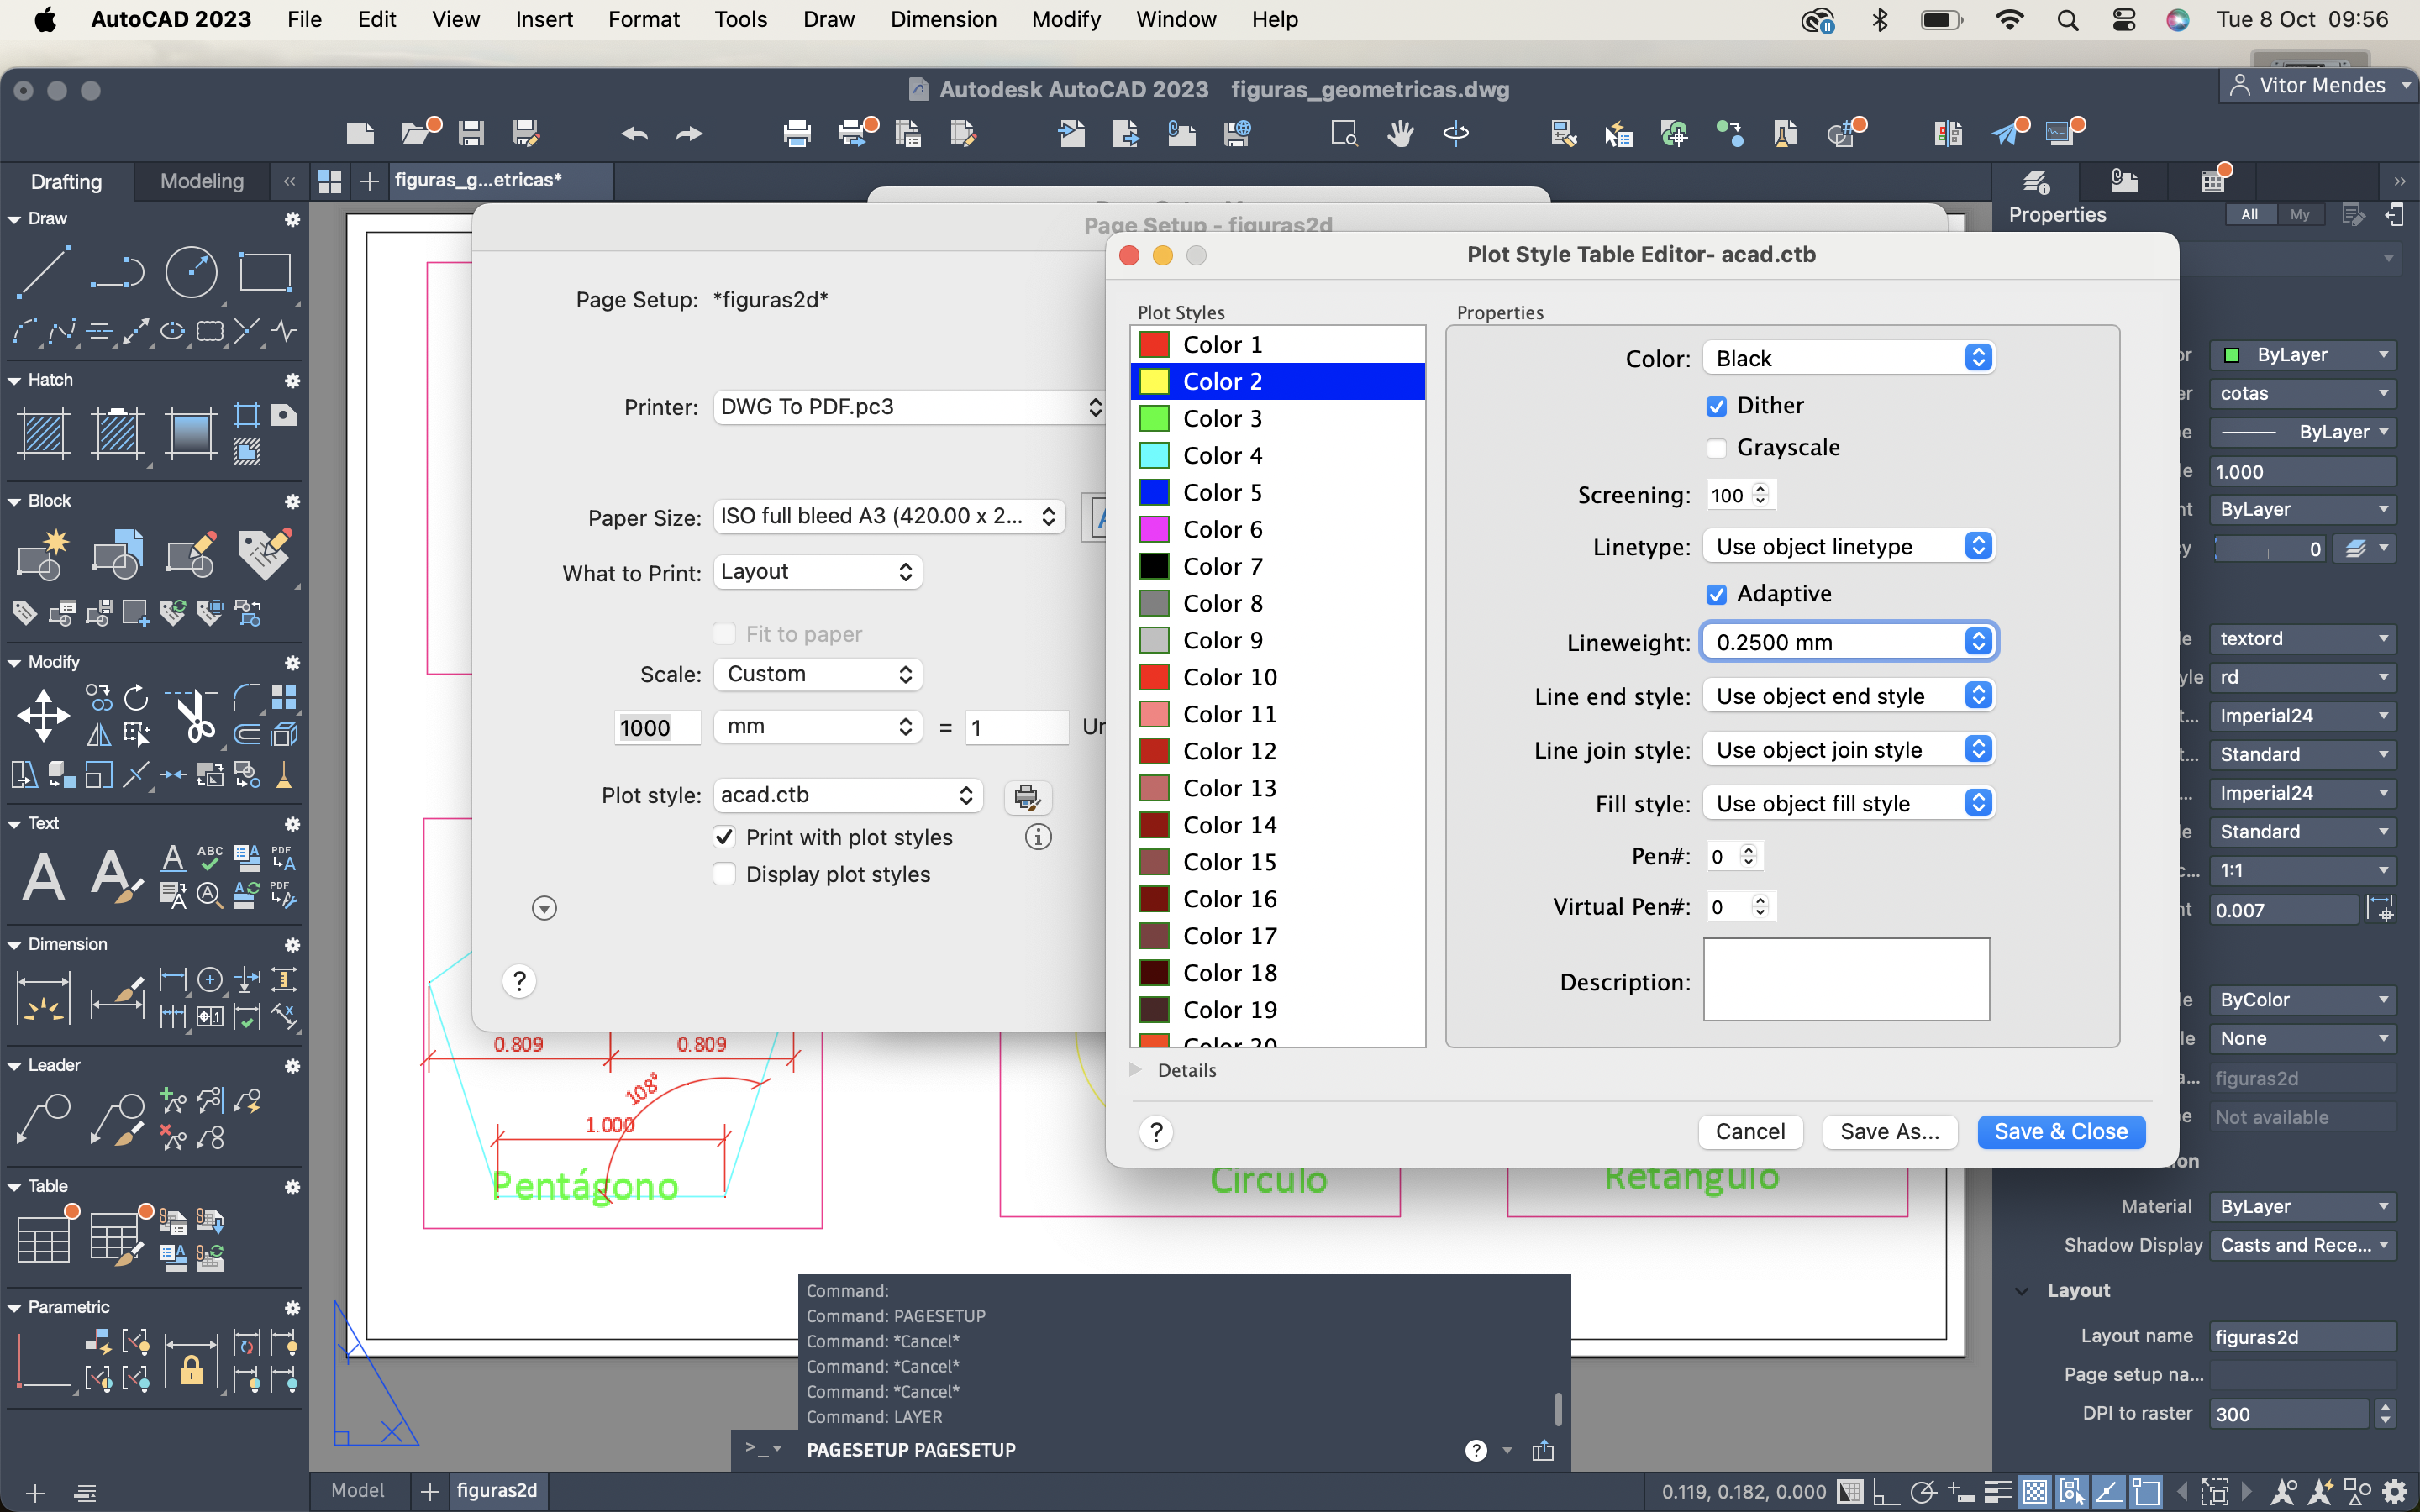Open file with the Open folder icon

coord(418,131)
